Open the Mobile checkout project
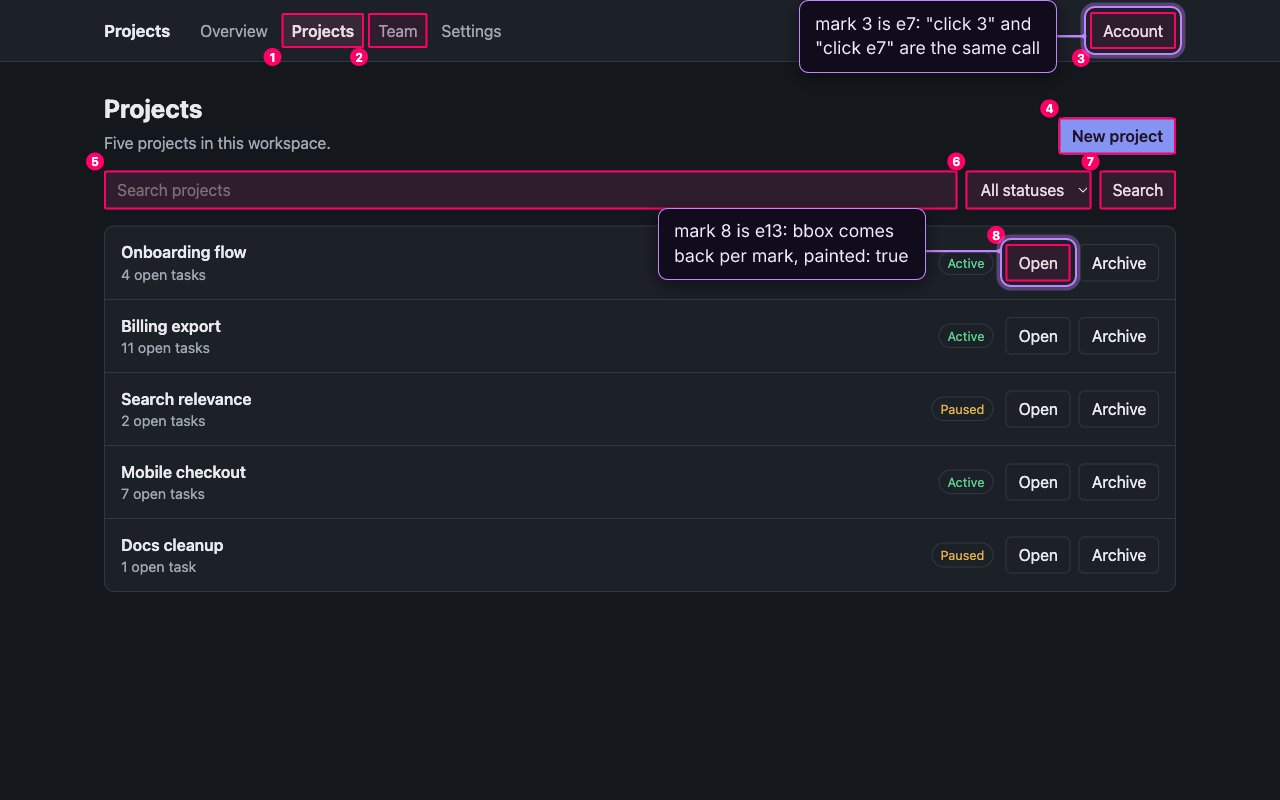 (1038, 482)
